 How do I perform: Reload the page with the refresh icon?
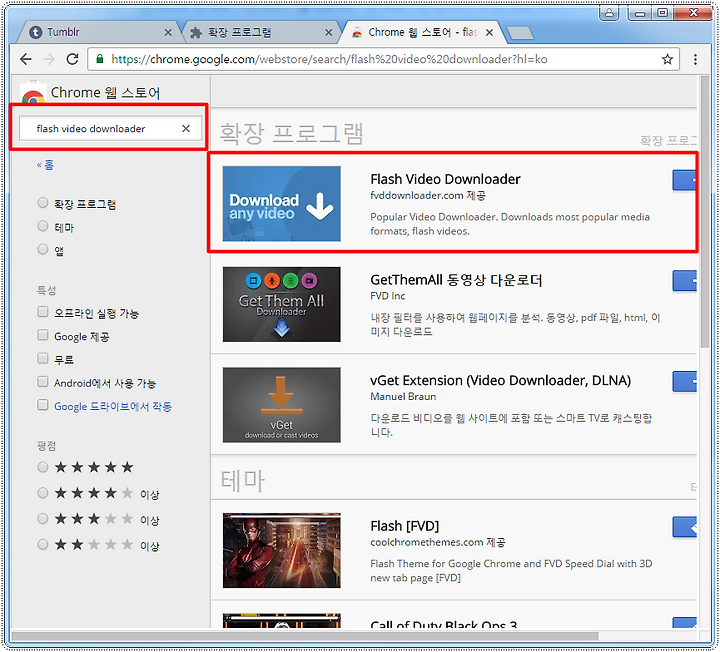[72, 59]
